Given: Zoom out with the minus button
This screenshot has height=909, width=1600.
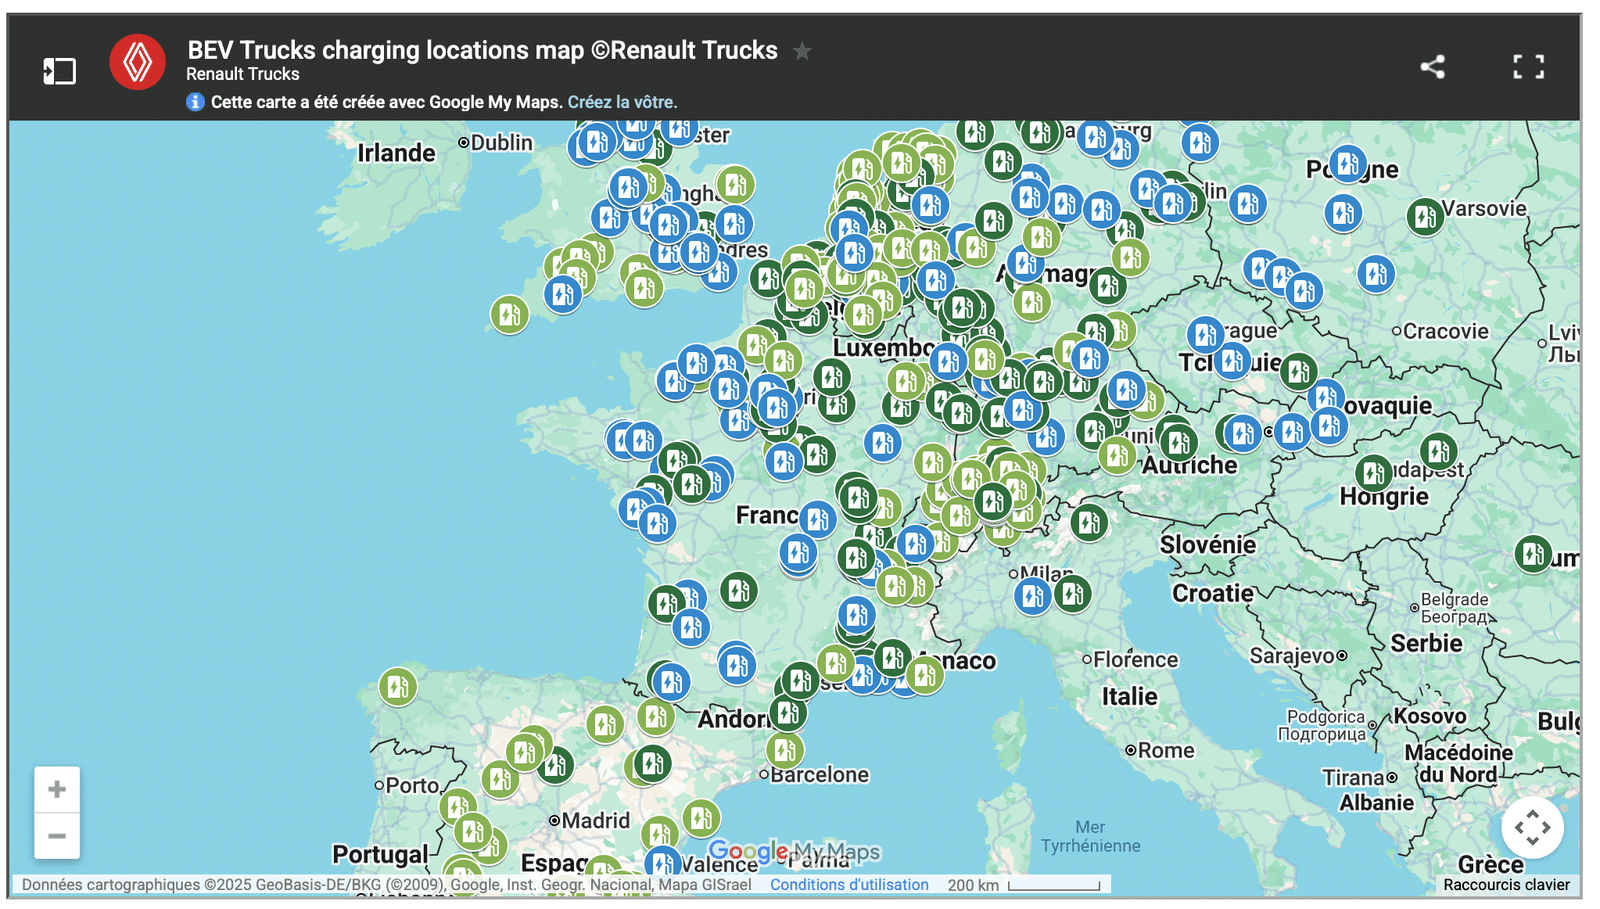Looking at the screenshot, I should 57,836.
